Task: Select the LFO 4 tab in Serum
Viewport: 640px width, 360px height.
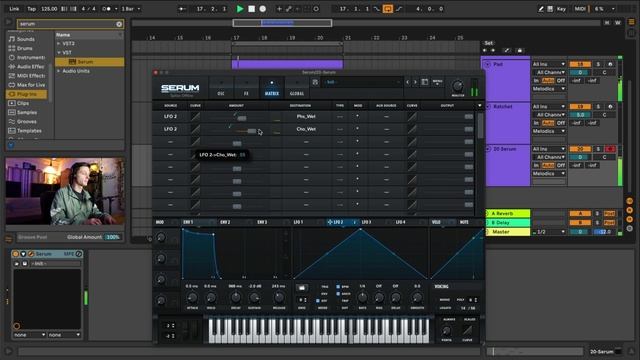Action: pyautogui.click(x=400, y=222)
